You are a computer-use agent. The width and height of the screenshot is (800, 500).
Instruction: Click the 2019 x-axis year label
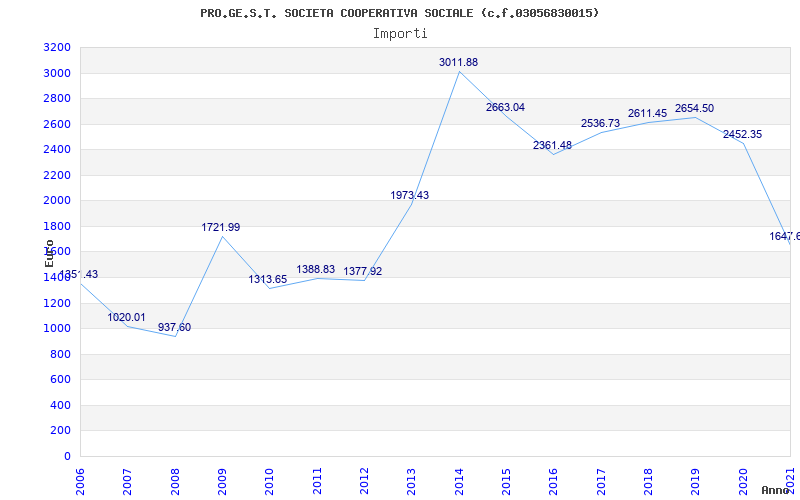695,482
